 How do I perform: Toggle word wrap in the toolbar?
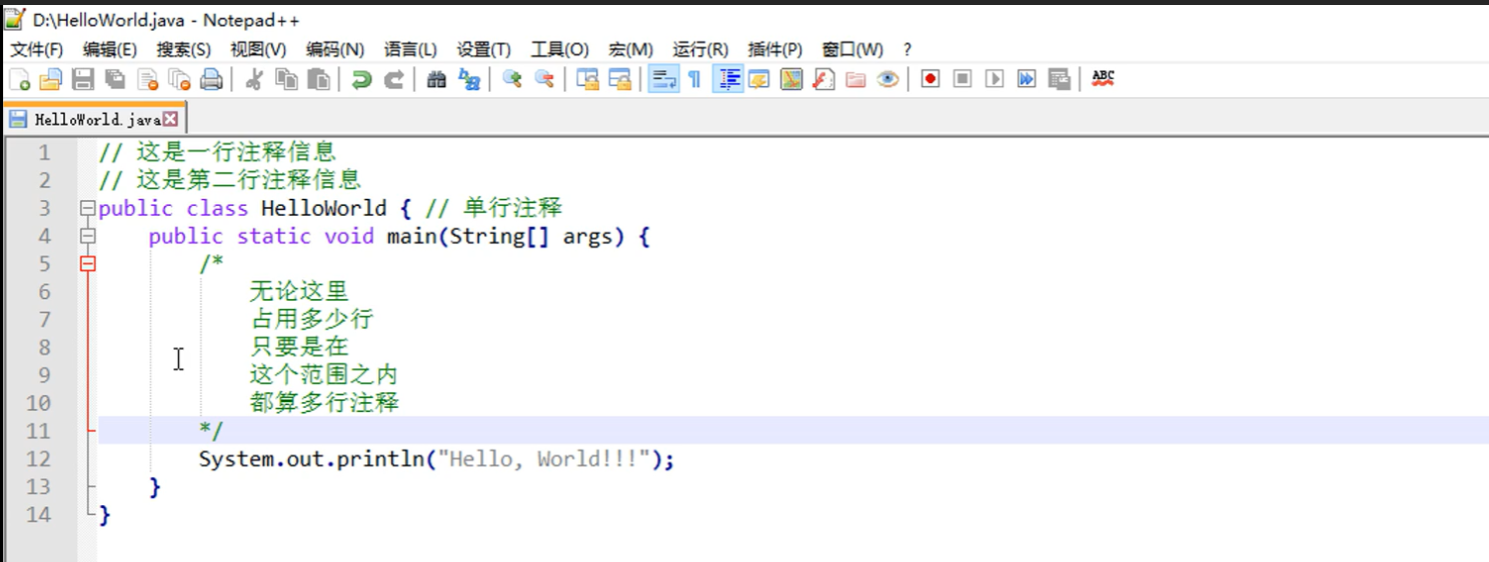click(x=663, y=79)
